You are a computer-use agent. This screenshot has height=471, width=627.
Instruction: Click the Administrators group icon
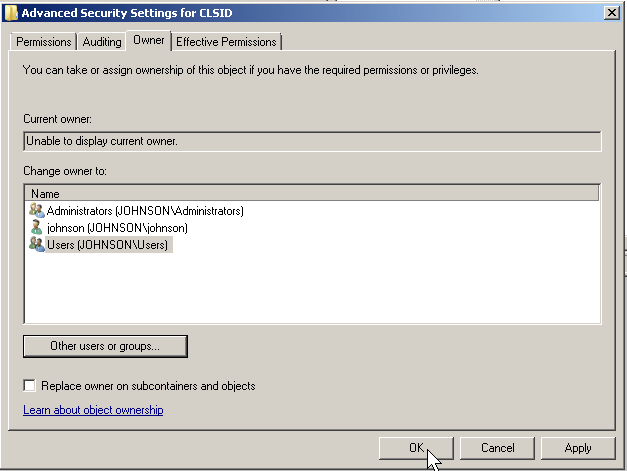[37, 211]
